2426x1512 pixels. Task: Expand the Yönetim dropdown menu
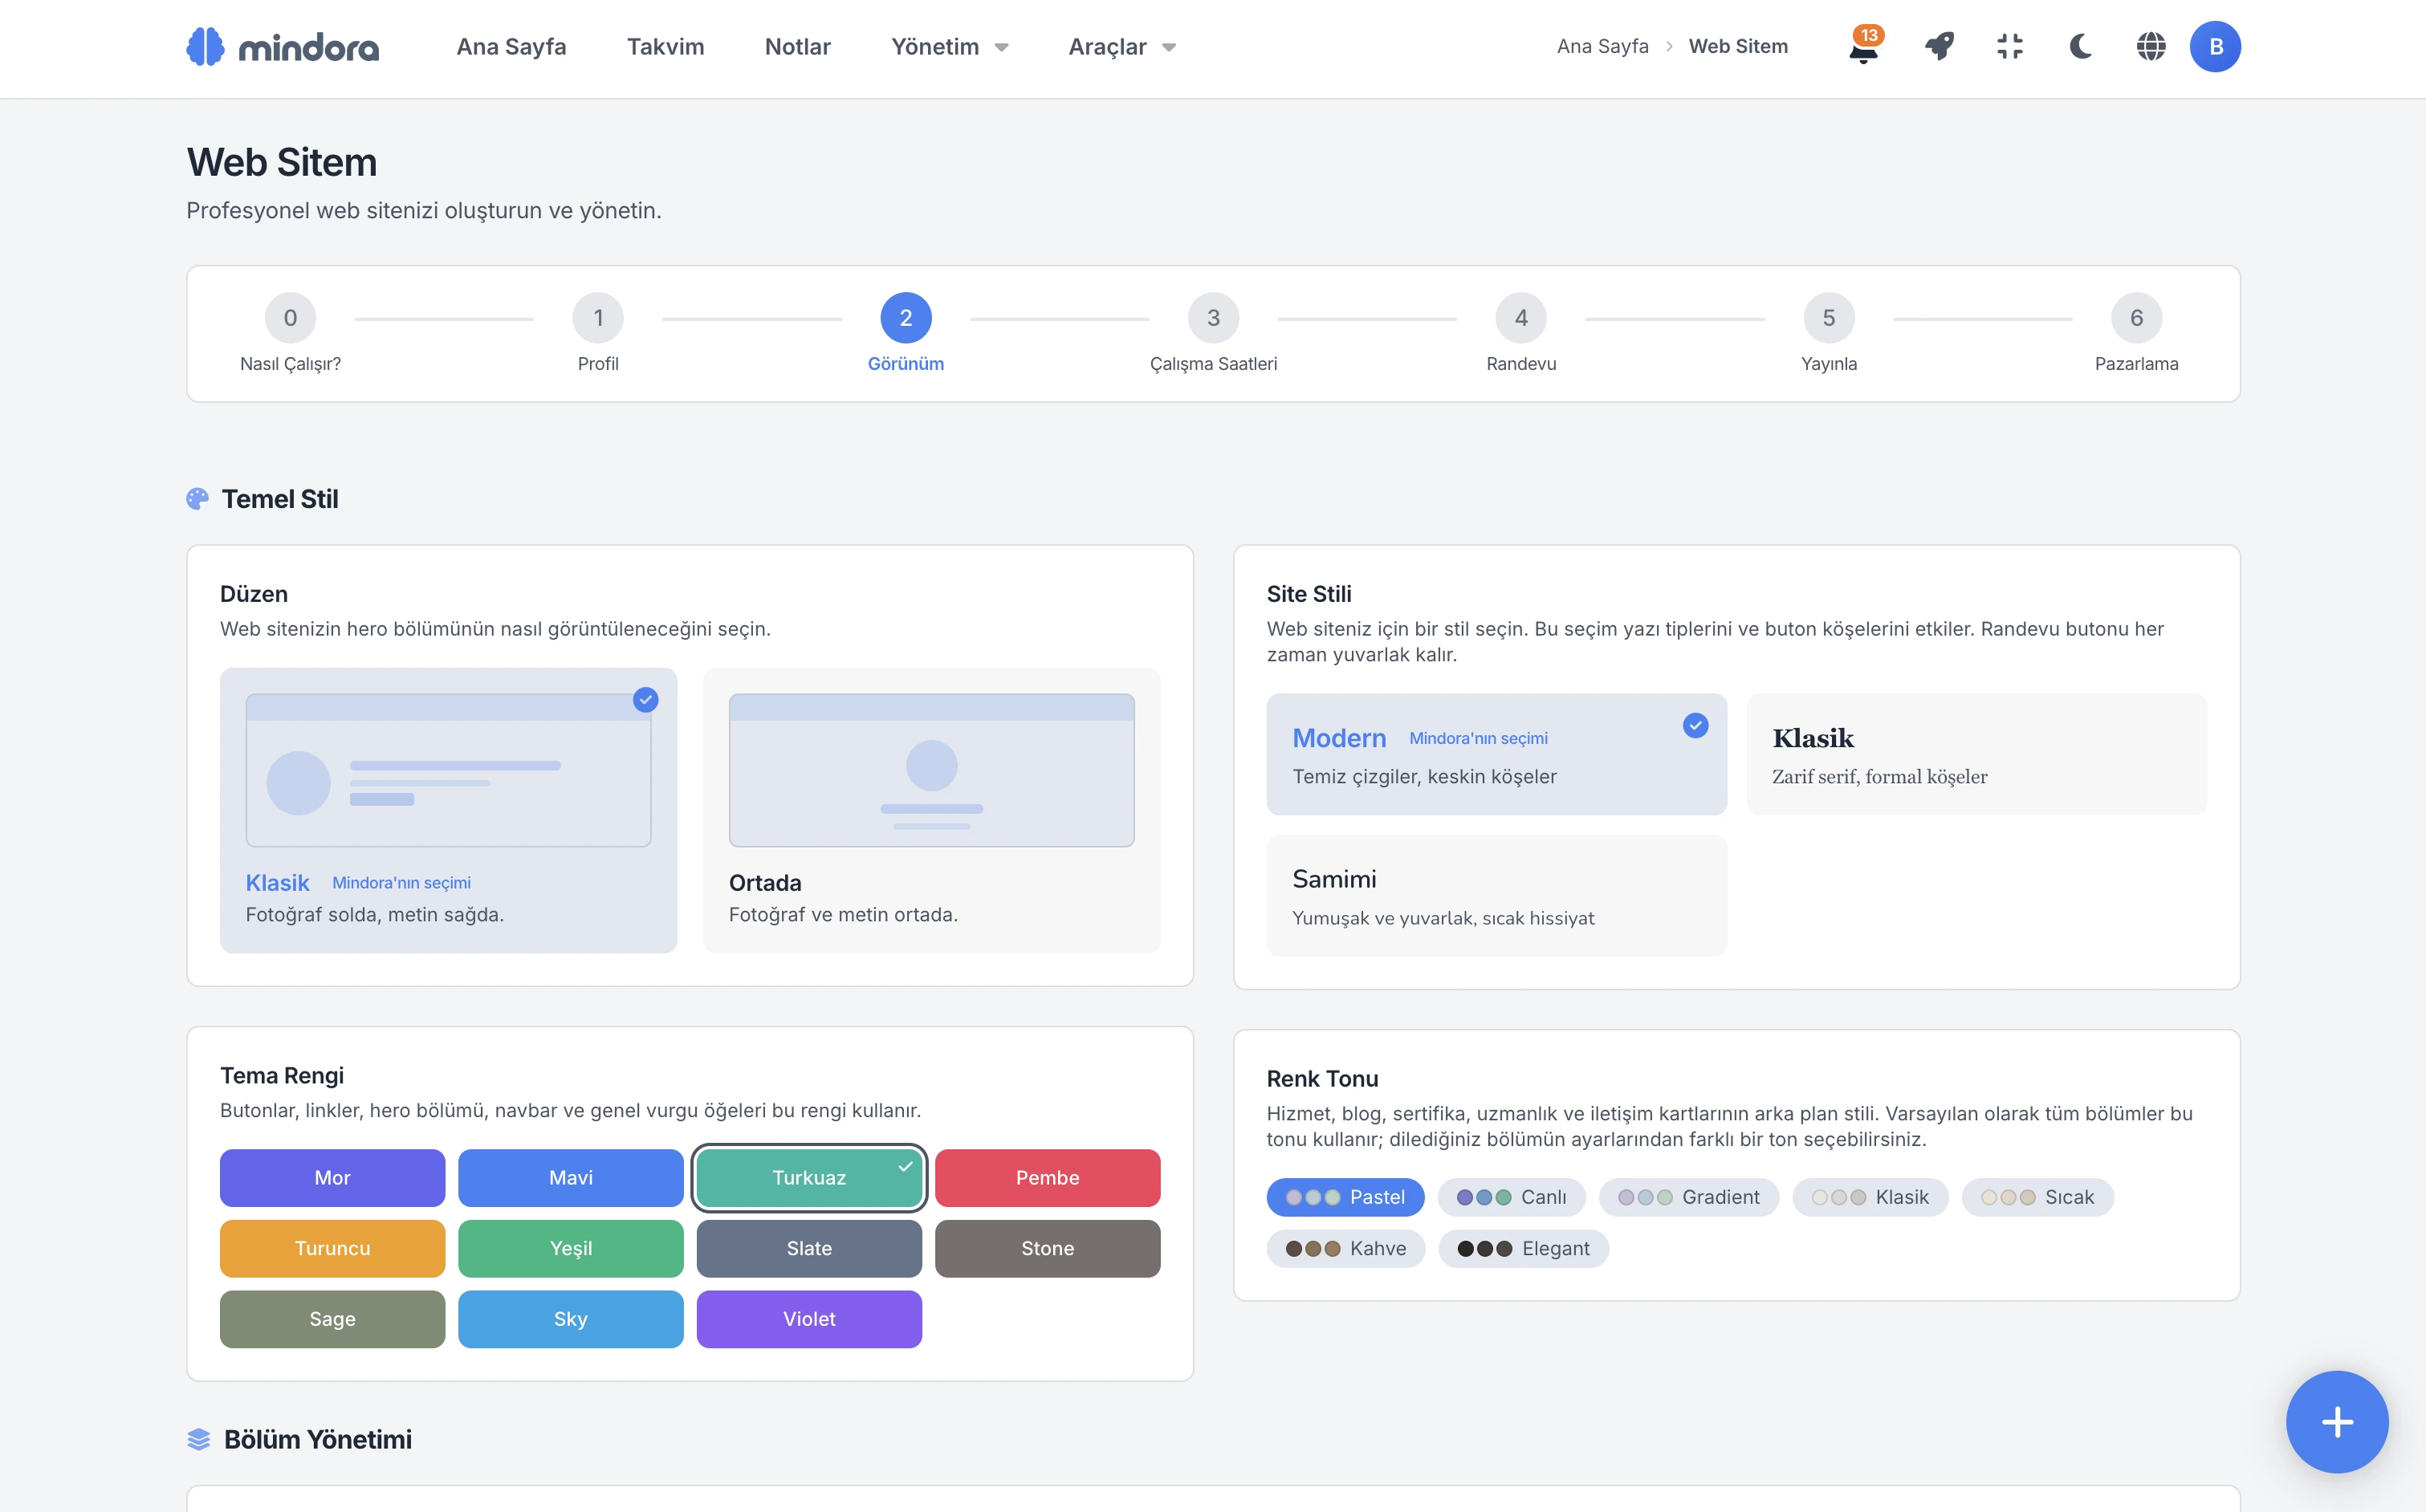(950, 47)
